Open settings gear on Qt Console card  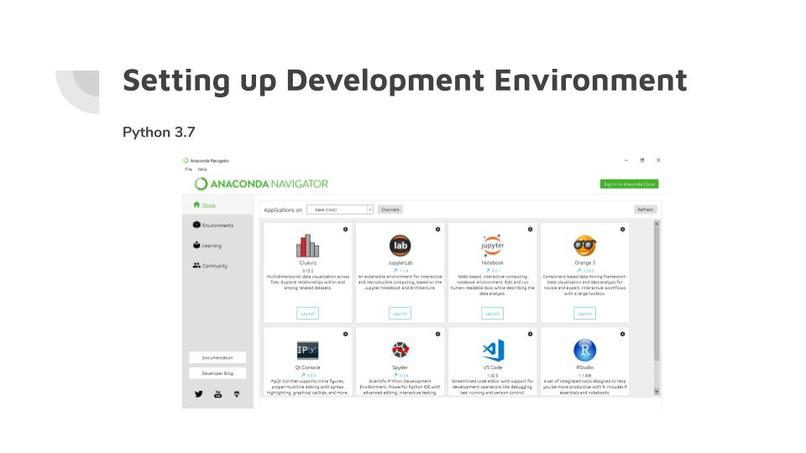(x=345, y=334)
